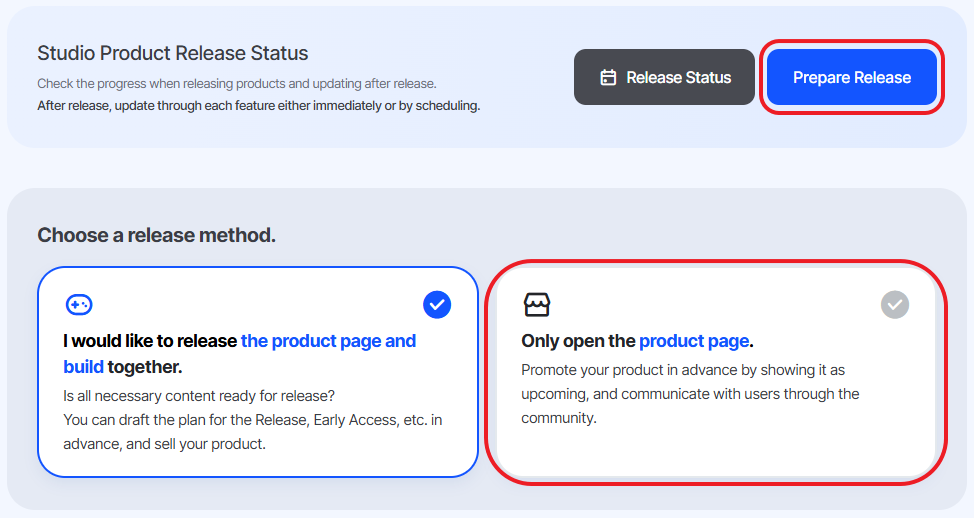Screen dimensions: 974x518
Task: Click blue 'product page' text in right card
Action: [694, 341]
